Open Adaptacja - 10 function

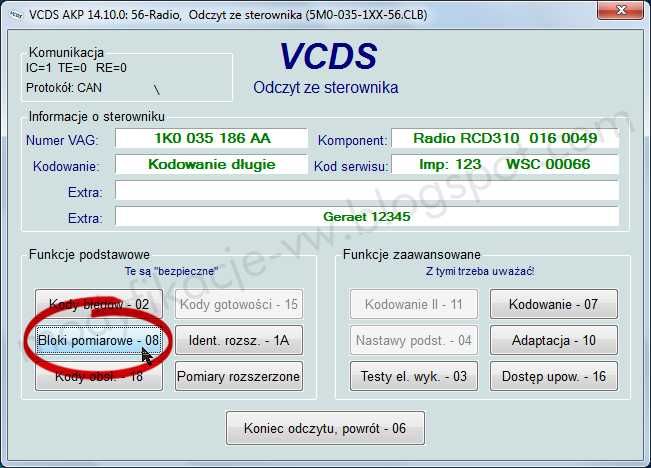coord(553,340)
